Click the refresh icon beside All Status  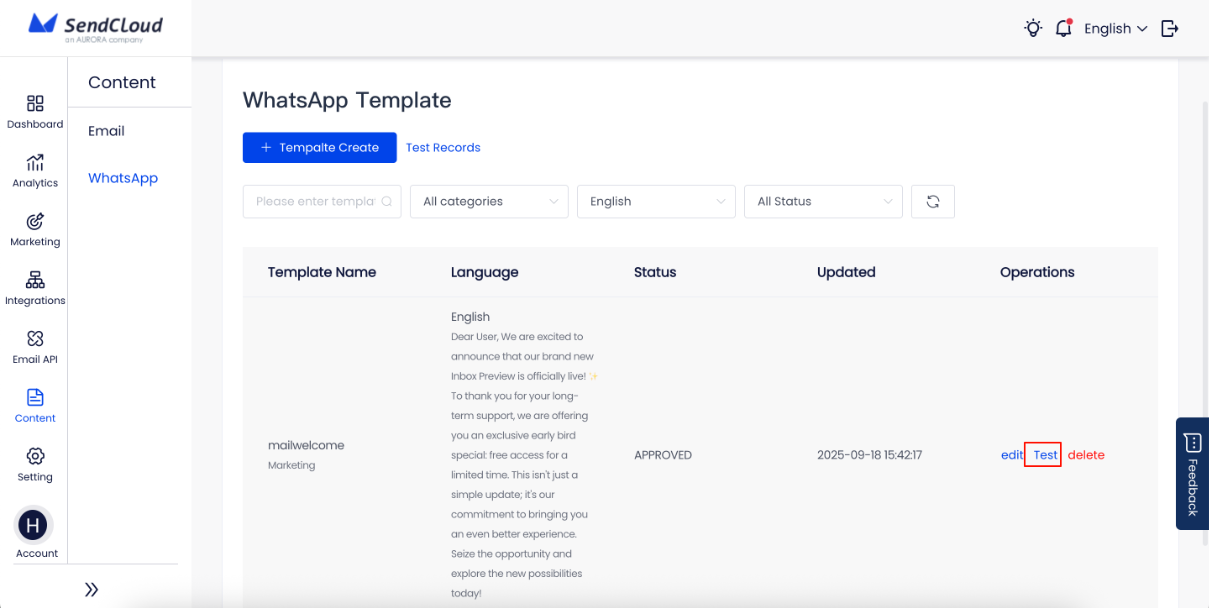(932, 201)
